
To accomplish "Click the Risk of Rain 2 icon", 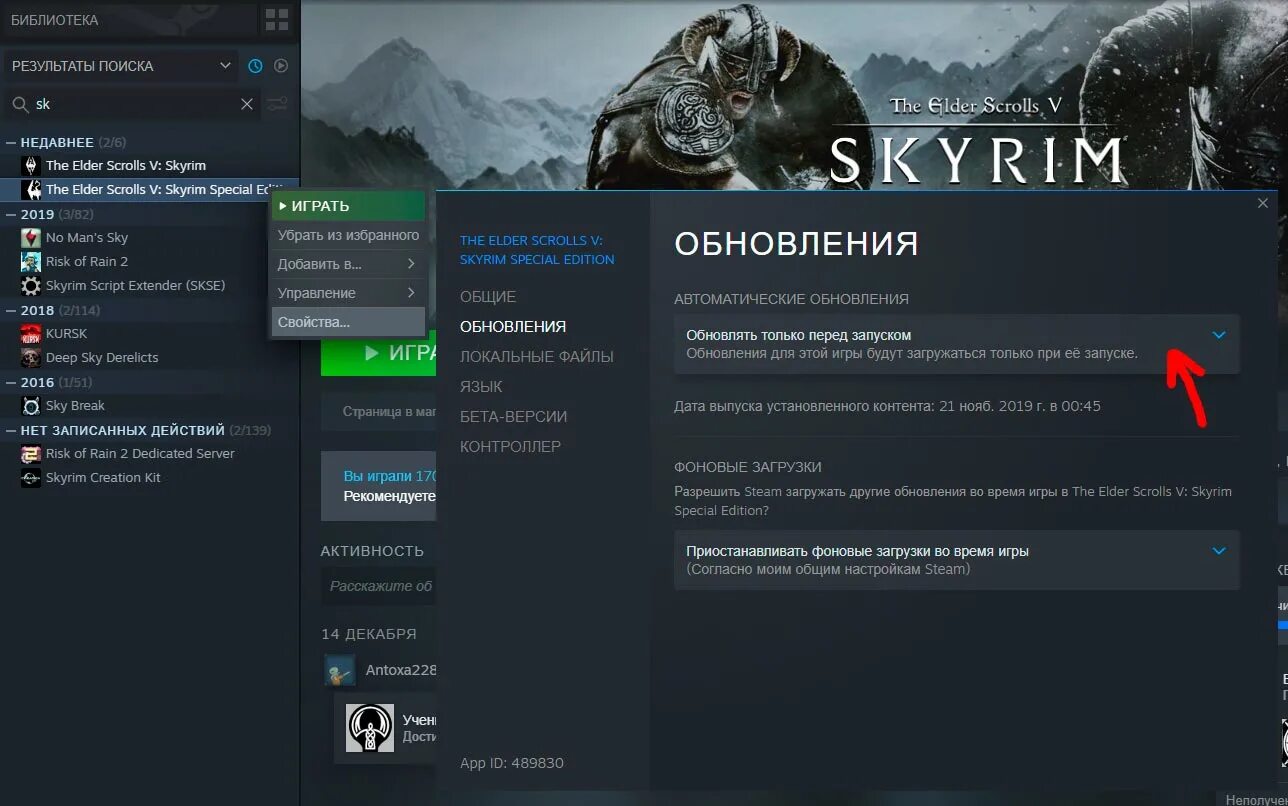I will coord(31,261).
